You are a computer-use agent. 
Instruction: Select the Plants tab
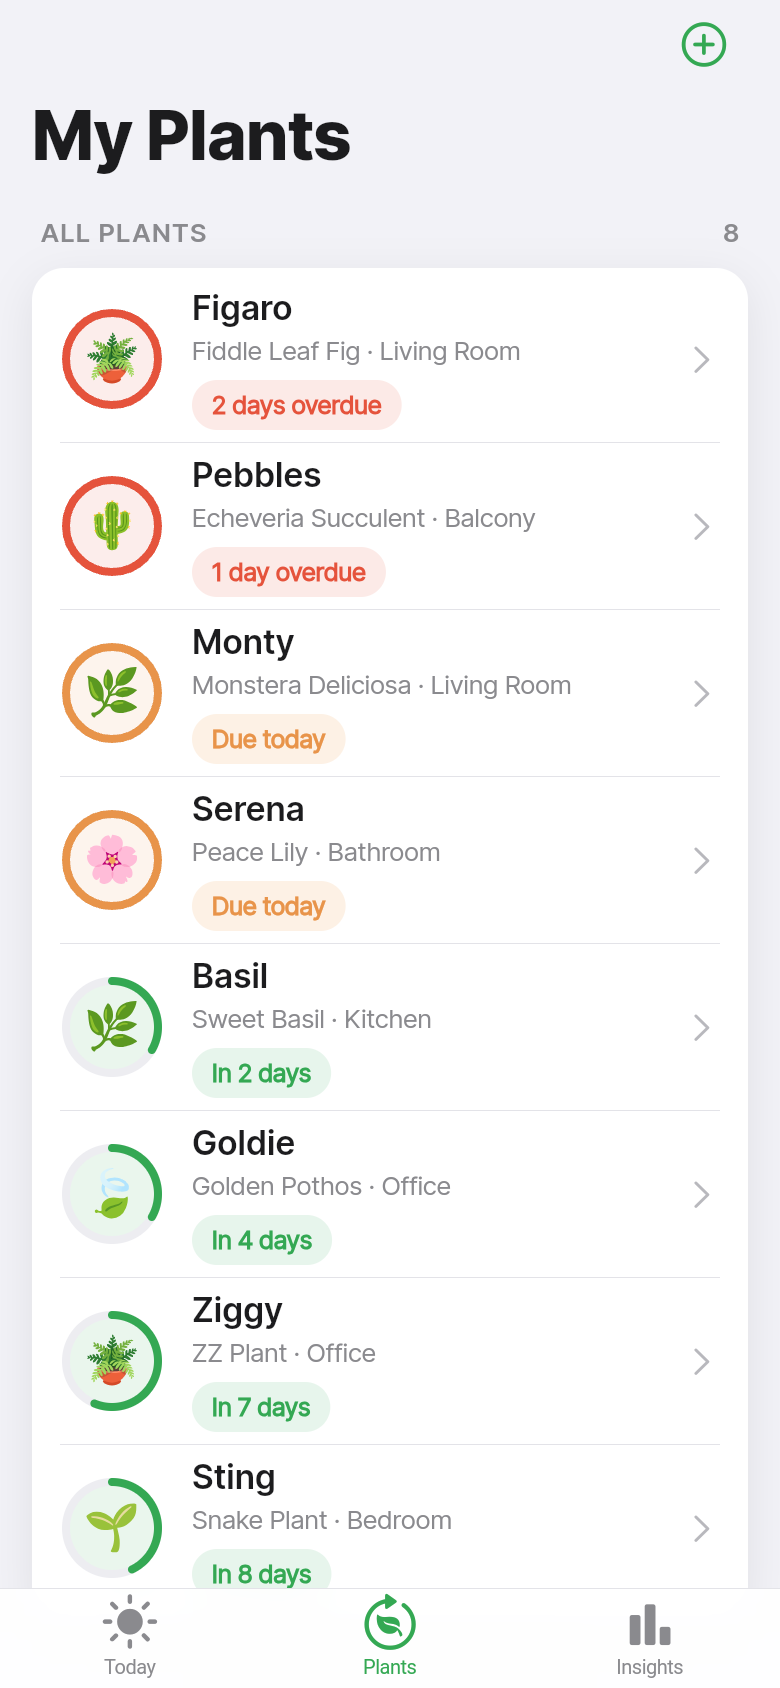click(x=390, y=1636)
